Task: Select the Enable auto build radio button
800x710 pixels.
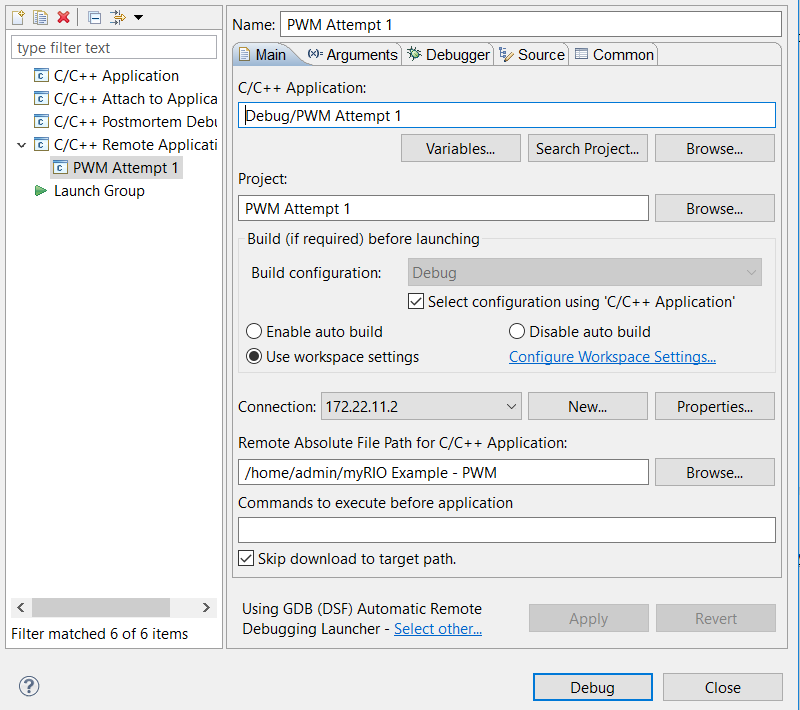Action: pyautogui.click(x=255, y=332)
